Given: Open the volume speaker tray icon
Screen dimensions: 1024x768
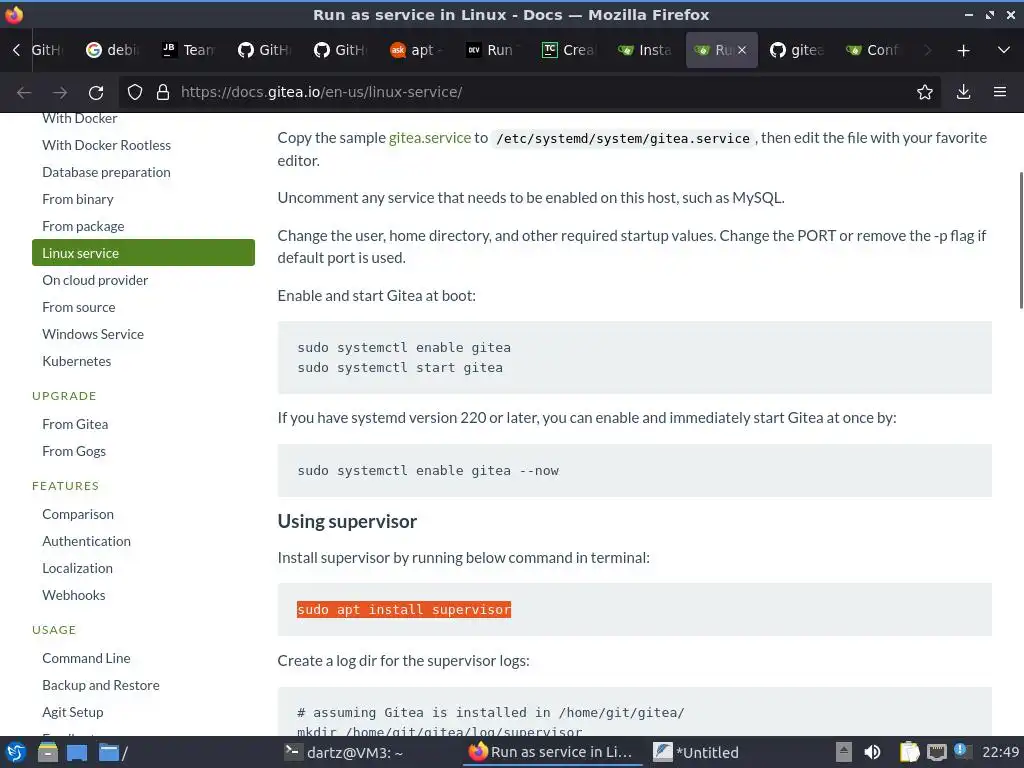Looking at the screenshot, I should (x=872, y=752).
